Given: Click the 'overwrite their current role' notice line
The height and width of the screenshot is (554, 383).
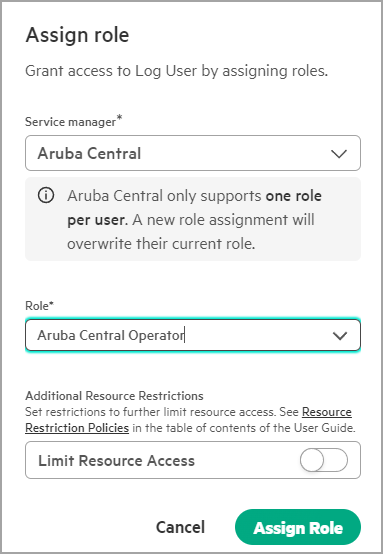Looking at the screenshot, I should pos(161,243).
